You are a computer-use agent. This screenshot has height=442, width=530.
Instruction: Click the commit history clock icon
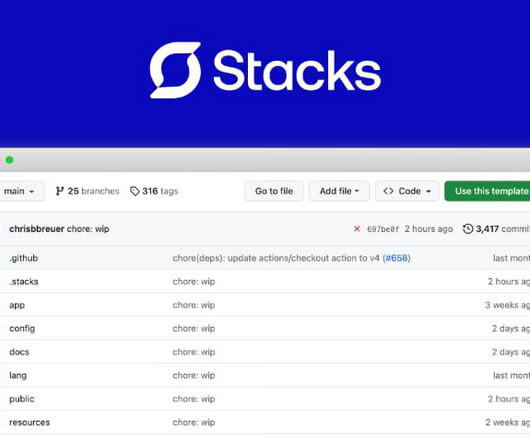pos(468,229)
